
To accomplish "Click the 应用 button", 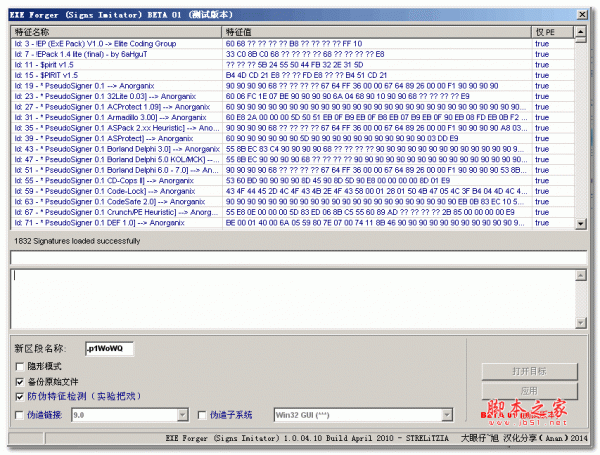I will (529, 391).
